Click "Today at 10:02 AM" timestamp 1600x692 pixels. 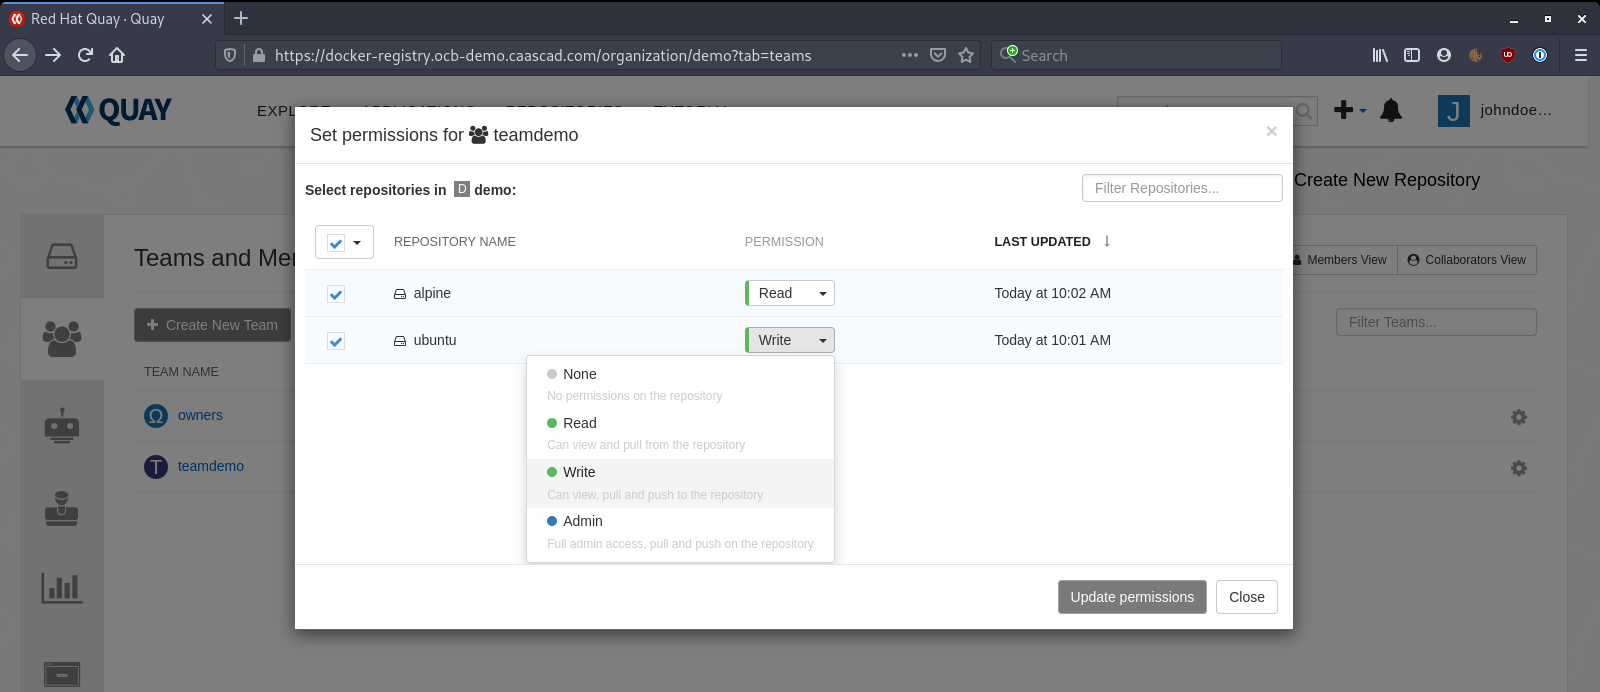click(1053, 293)
